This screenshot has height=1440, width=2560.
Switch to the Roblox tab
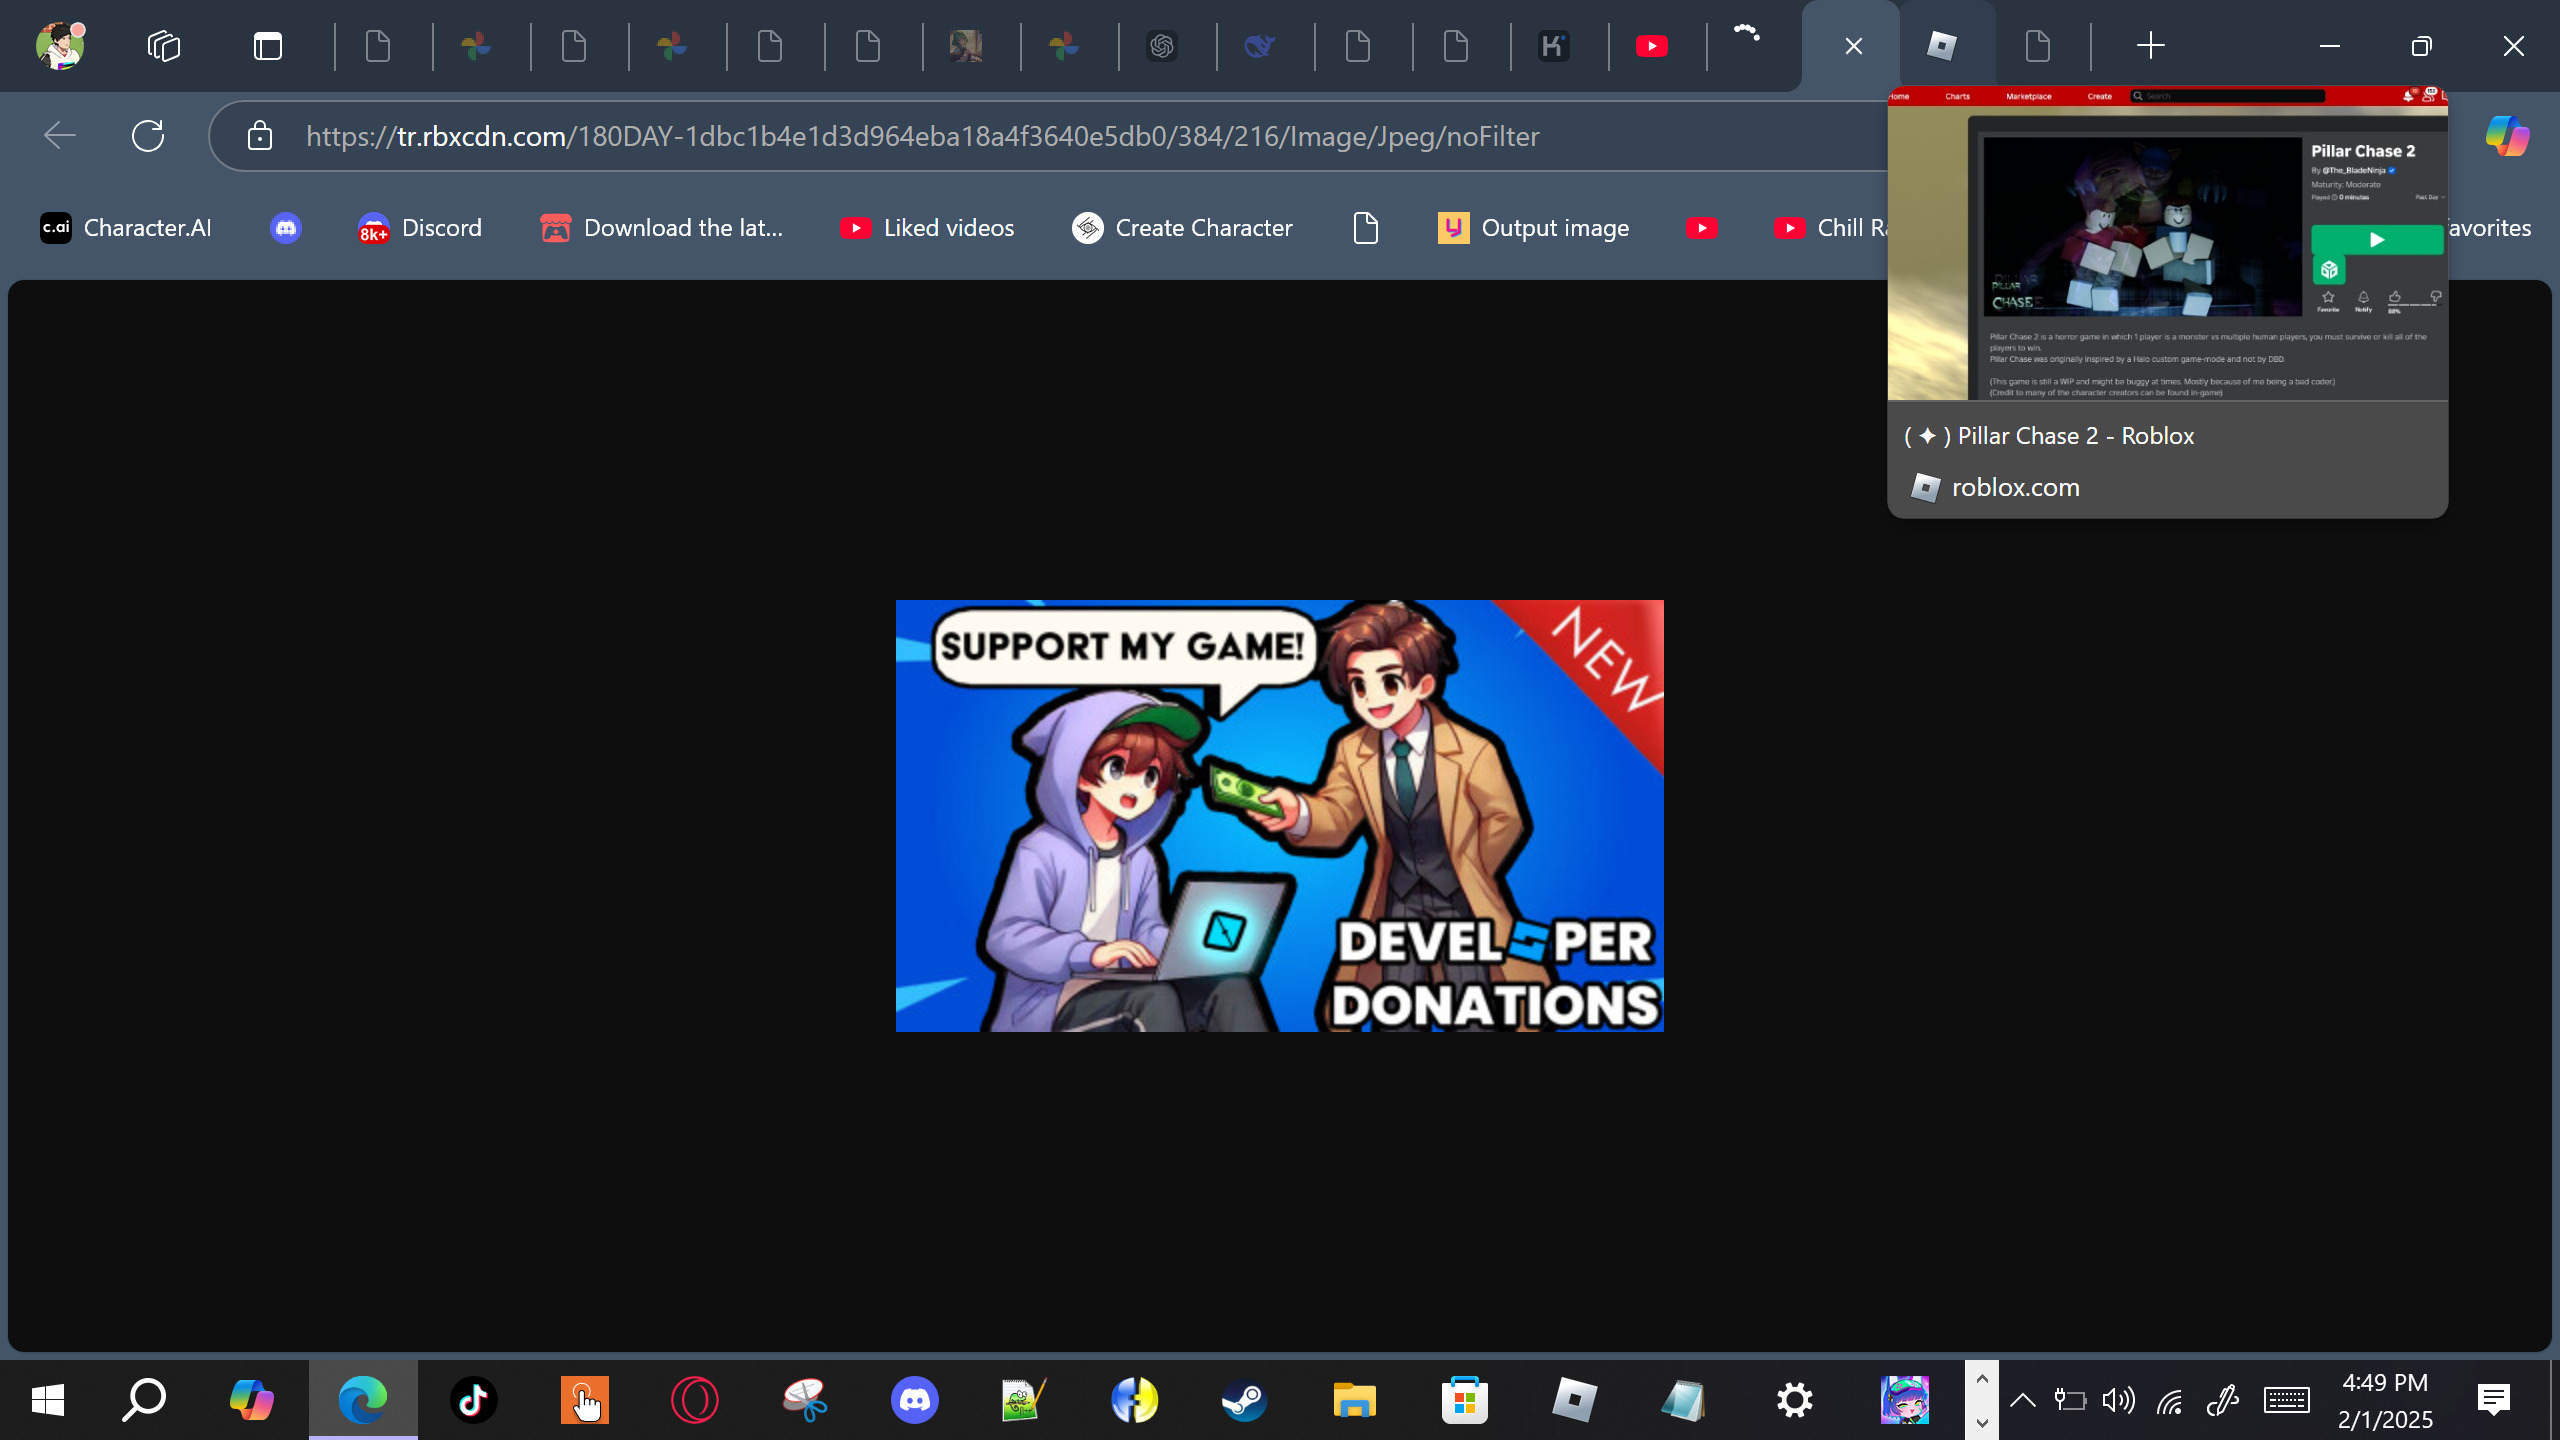click(x=1941, y=46)
